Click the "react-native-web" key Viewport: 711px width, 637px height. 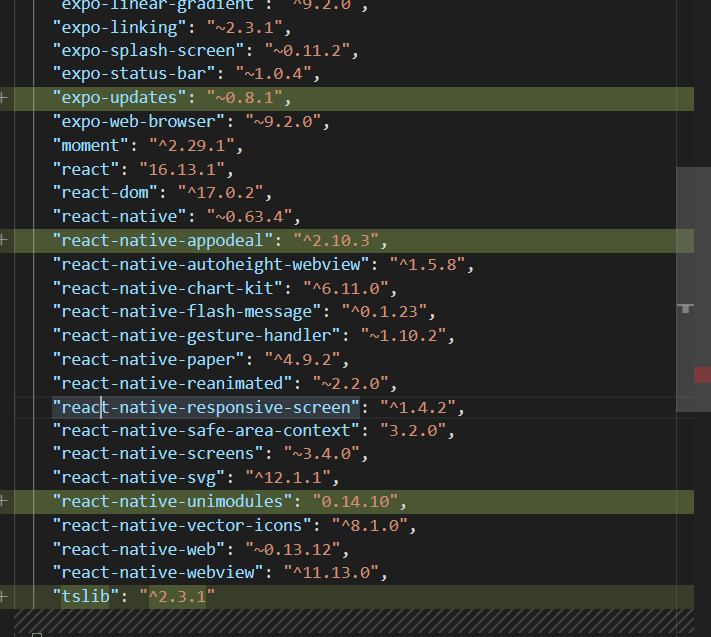tap(139, 549)
